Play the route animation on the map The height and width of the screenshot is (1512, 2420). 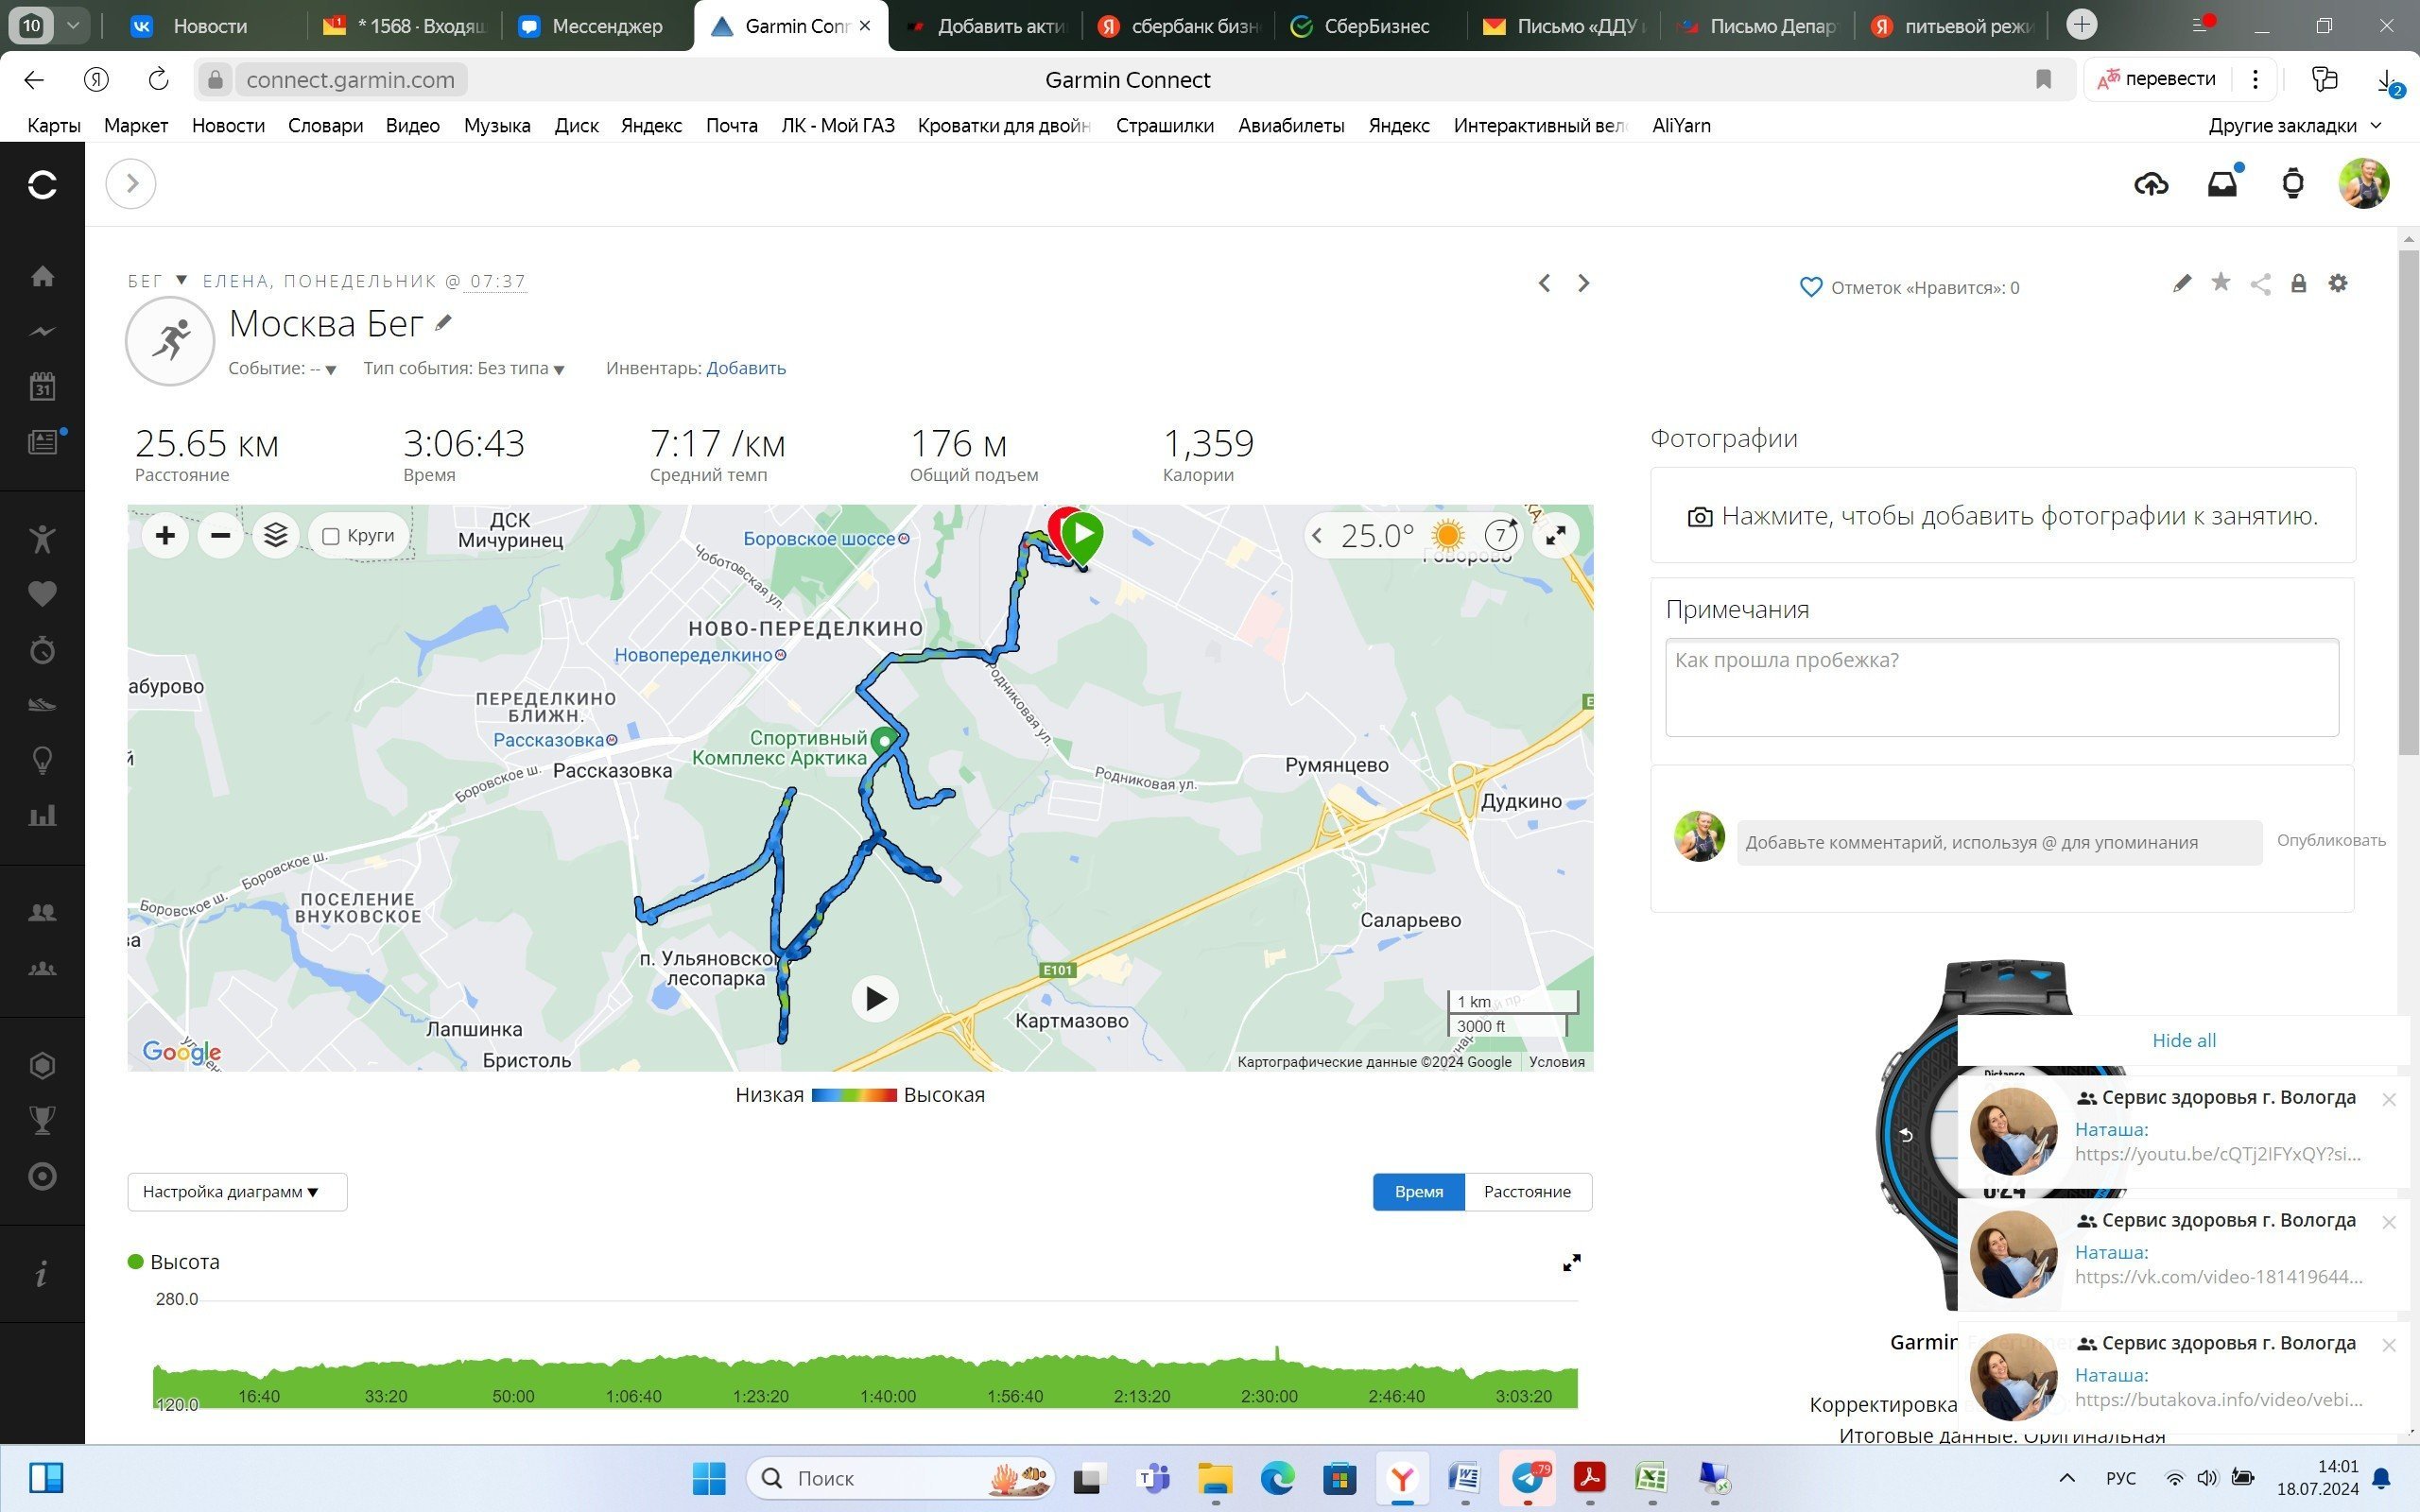point(875,998)
